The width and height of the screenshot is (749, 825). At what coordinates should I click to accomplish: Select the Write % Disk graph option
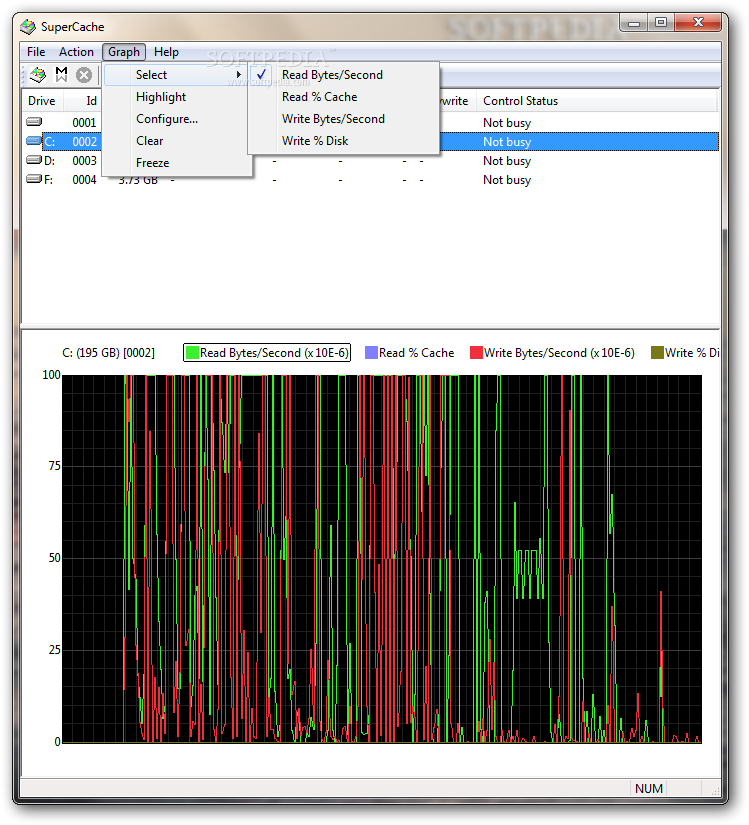(344, 141)
